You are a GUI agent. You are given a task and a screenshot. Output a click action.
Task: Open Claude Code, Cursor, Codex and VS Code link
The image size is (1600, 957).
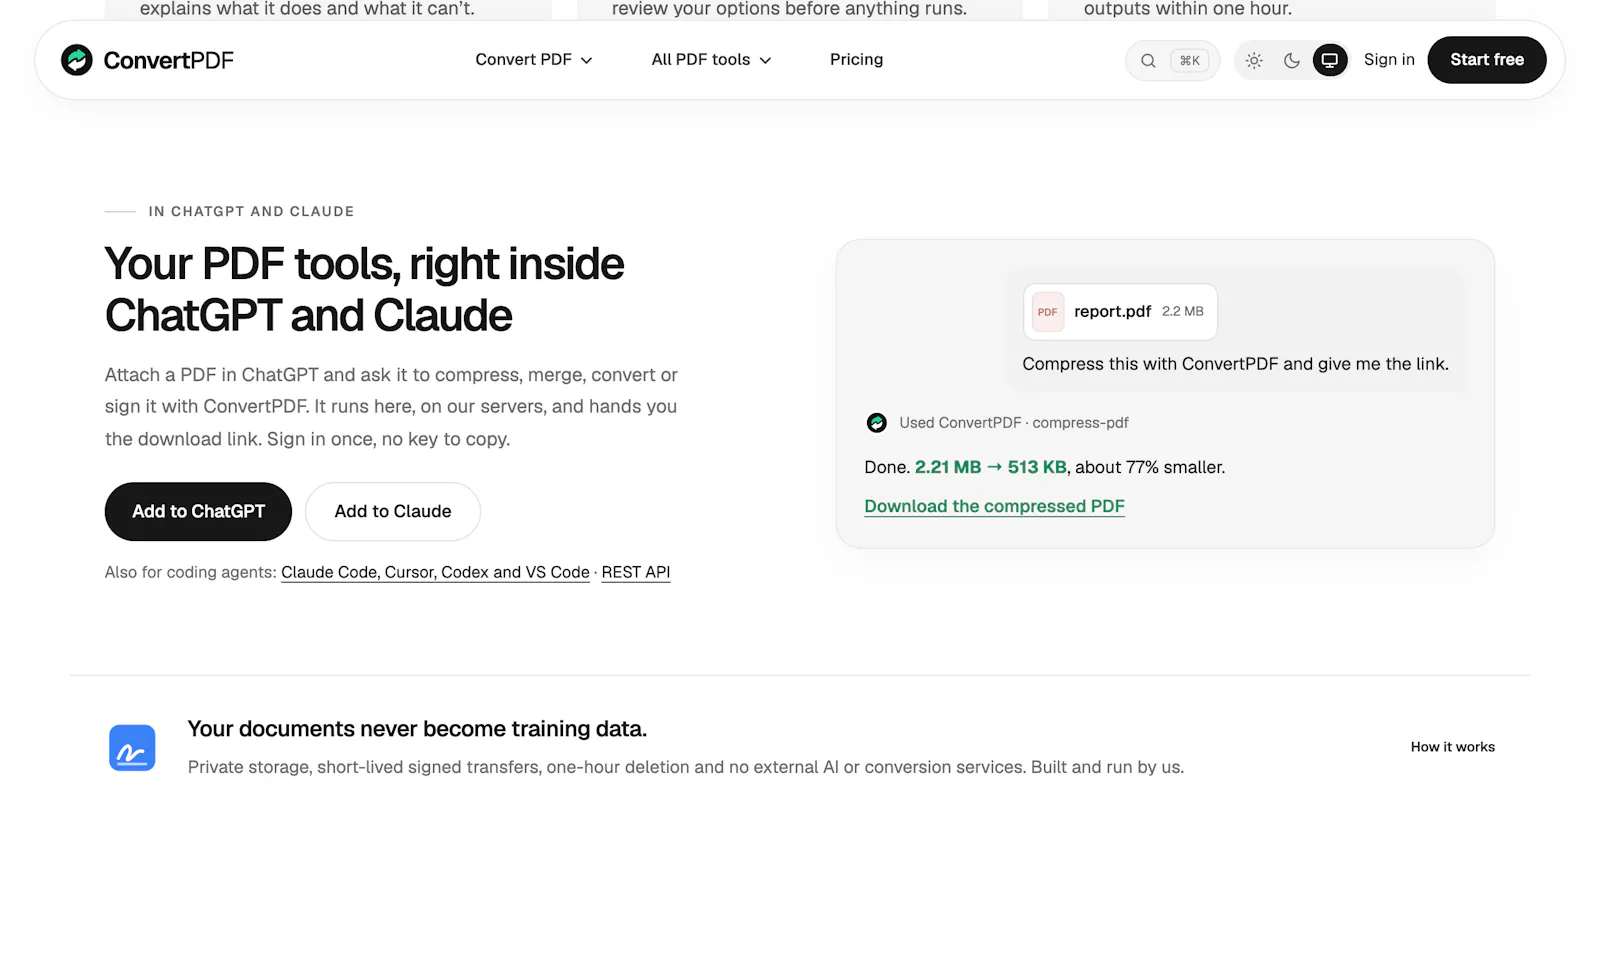(x=435, y=573)
